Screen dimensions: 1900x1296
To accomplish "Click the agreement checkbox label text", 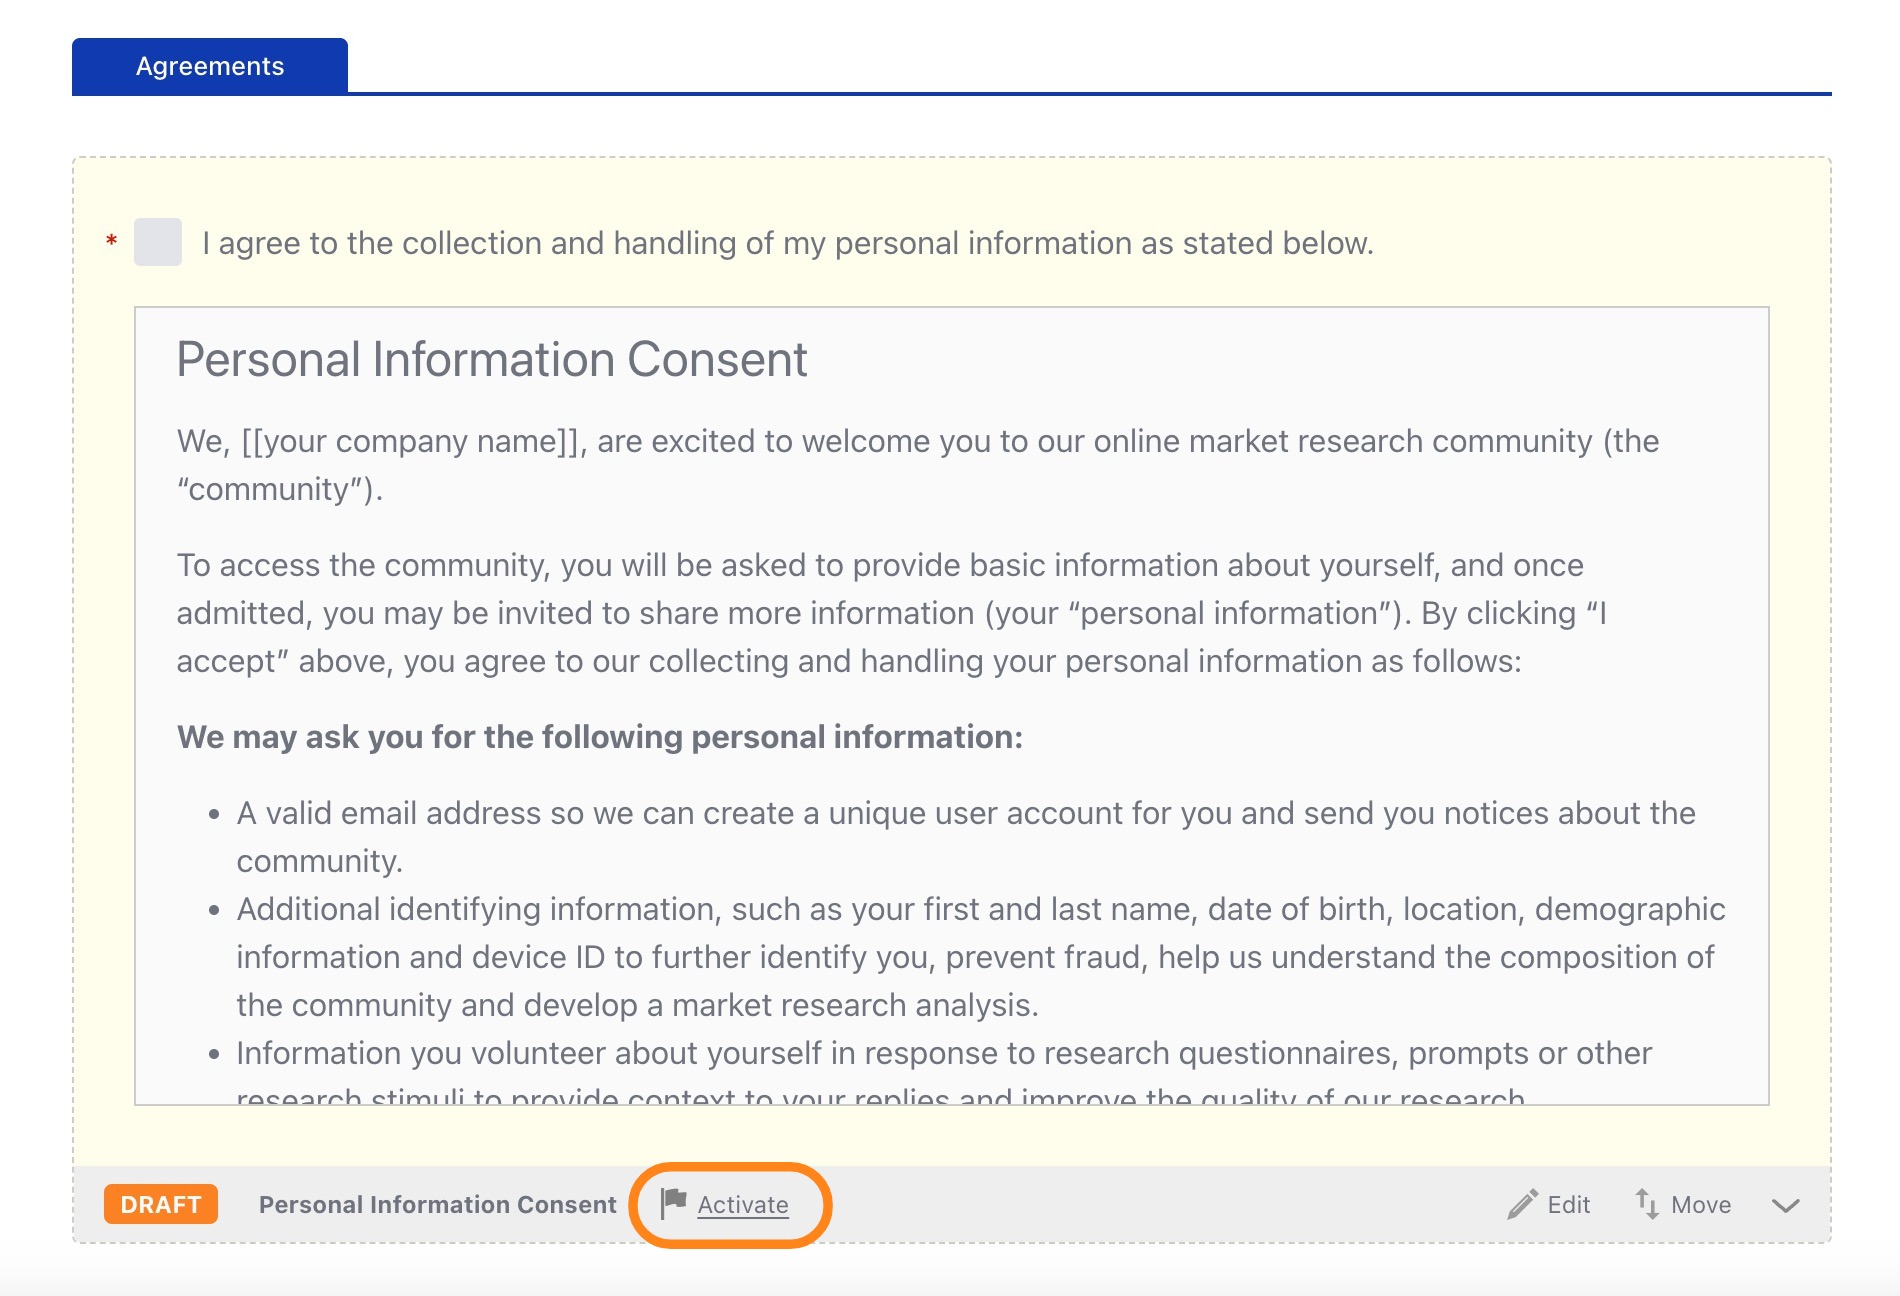I will 788,243.
